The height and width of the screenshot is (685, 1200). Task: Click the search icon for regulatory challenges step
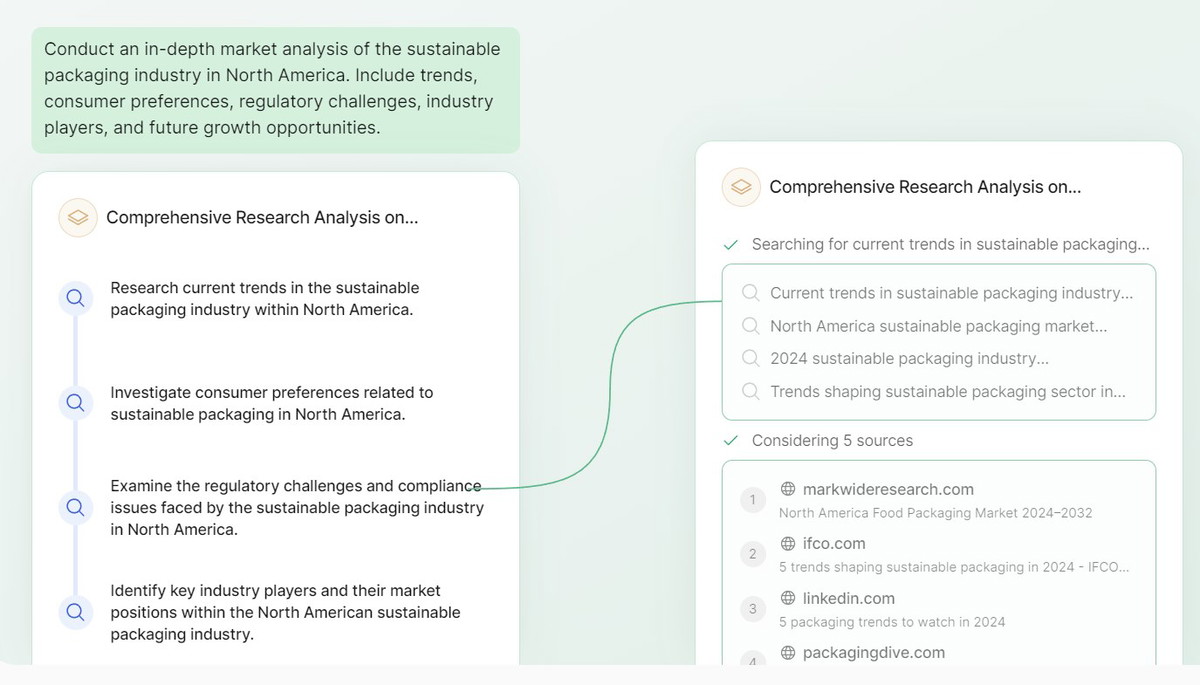[x=75, y=507]
